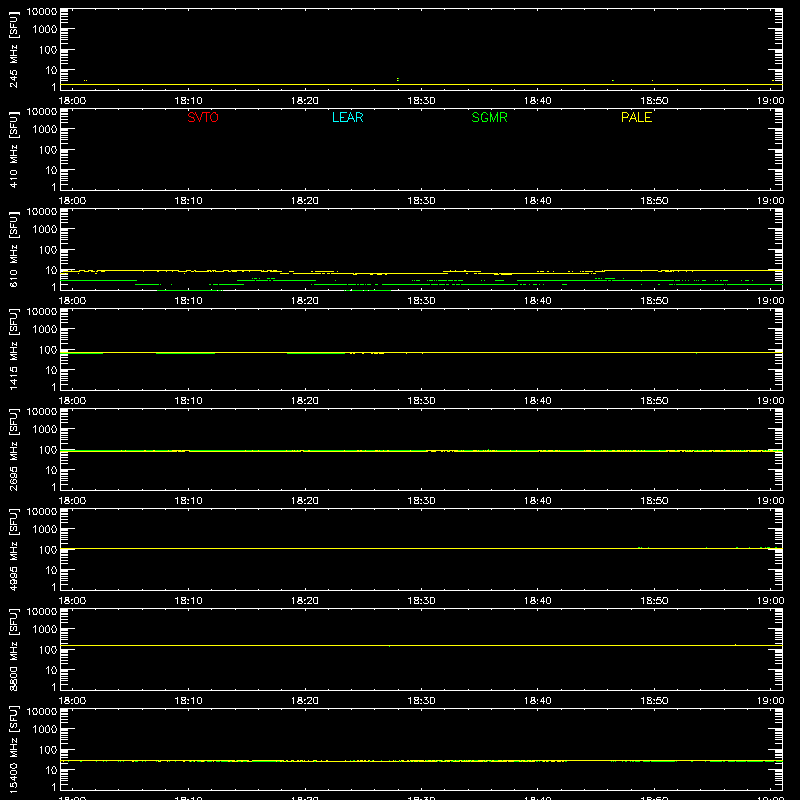Image resolution: width=800 pixels, height=800 pixels.
Task: Select the 1415 MHz [SFU] axis title
Action: pos(13,349)
